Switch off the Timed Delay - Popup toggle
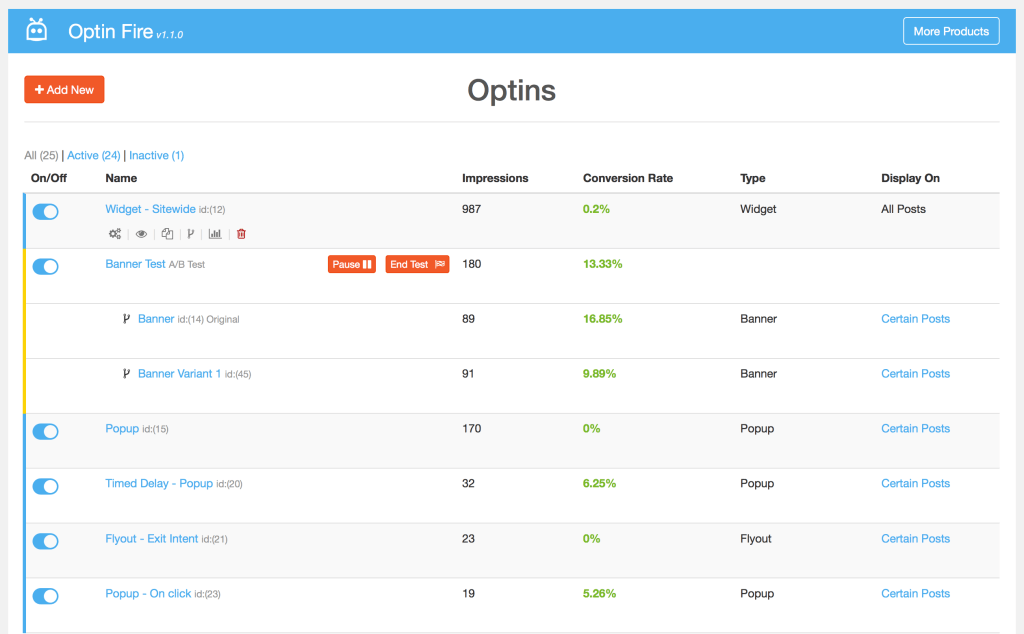 click(x=46, y=486)
